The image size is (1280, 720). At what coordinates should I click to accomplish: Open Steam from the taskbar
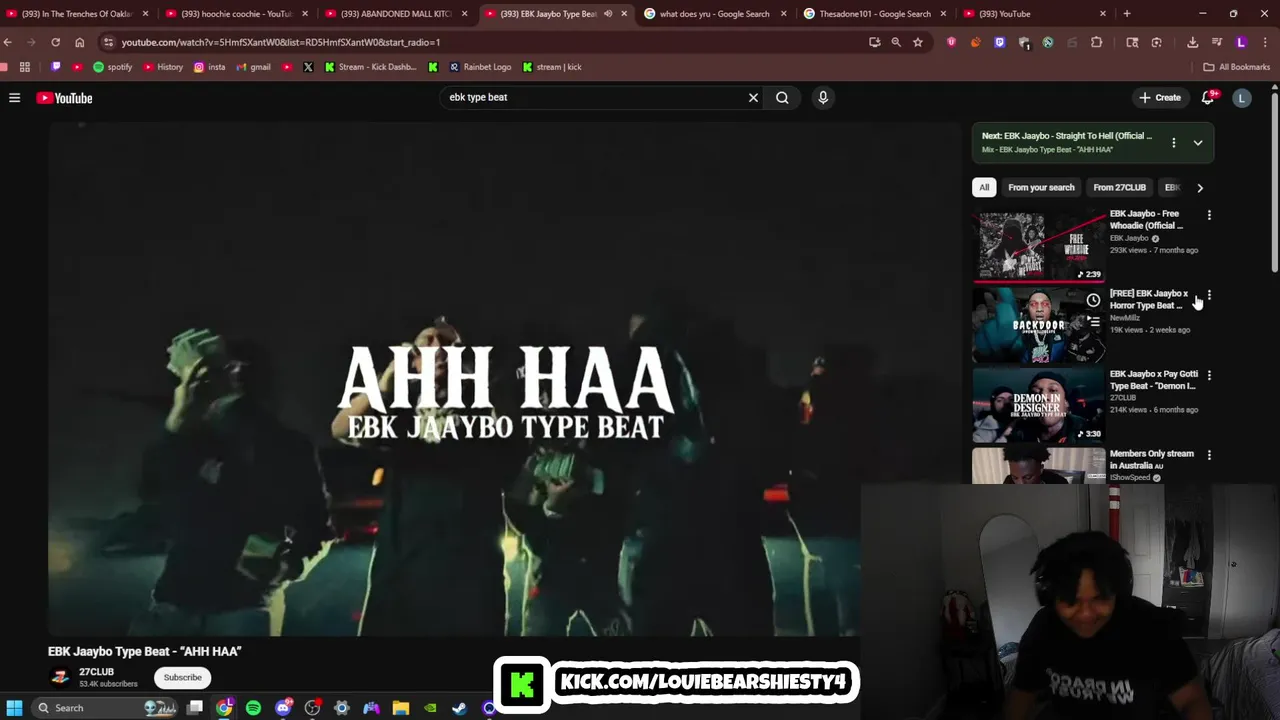(460, 708)
